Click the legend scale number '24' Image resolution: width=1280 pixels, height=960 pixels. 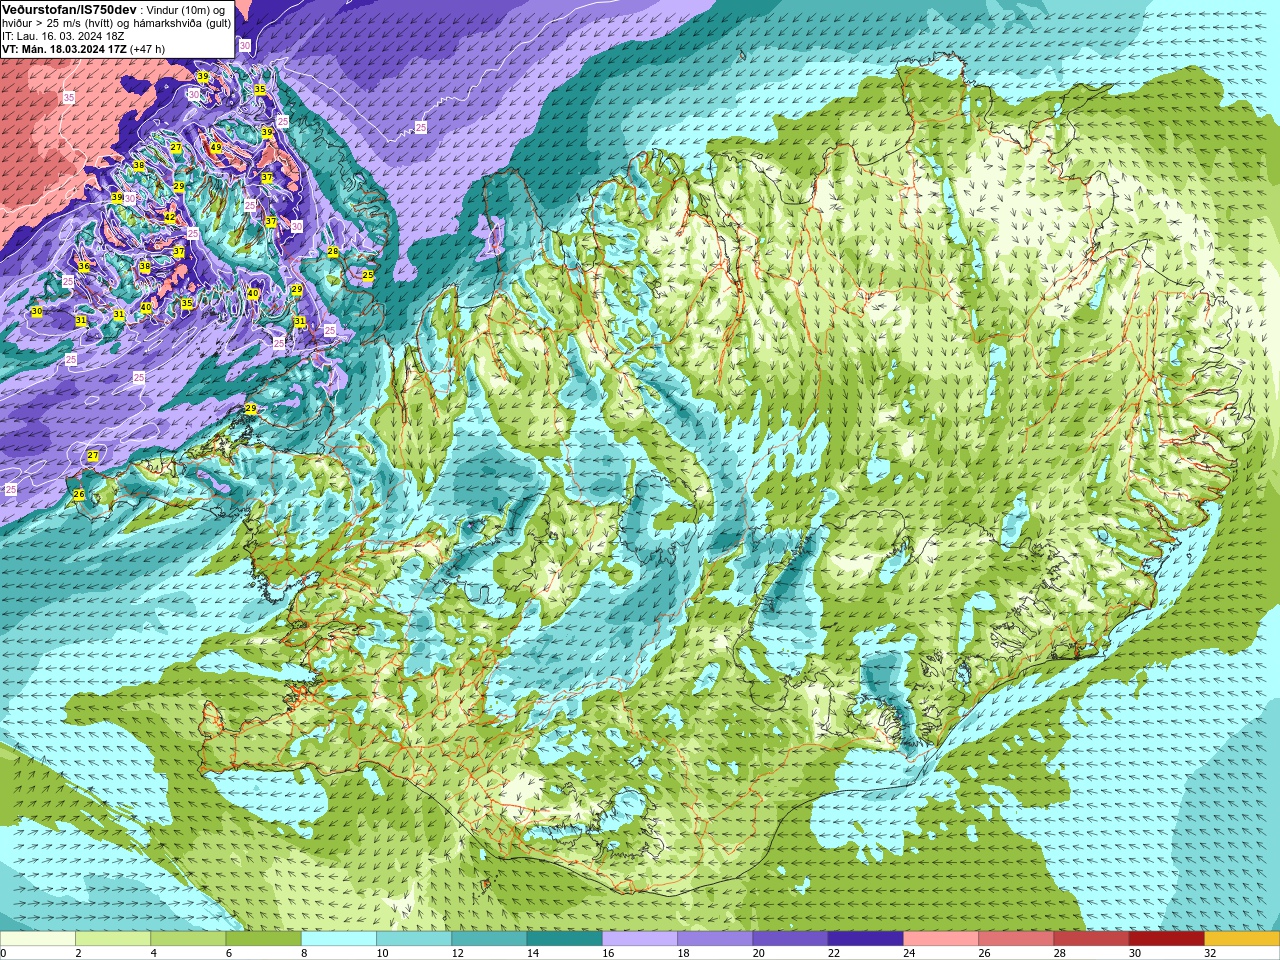coord(909,953)
